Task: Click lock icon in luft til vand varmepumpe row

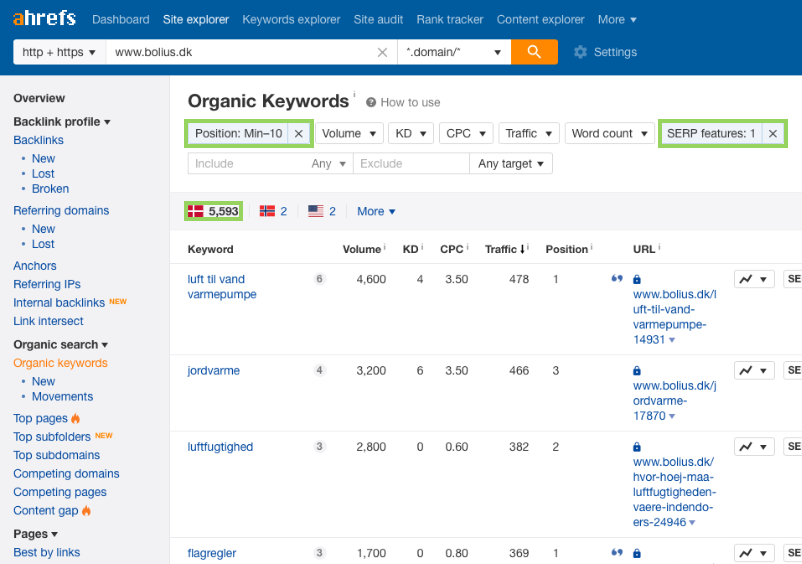Action: [x=637, y=279]
